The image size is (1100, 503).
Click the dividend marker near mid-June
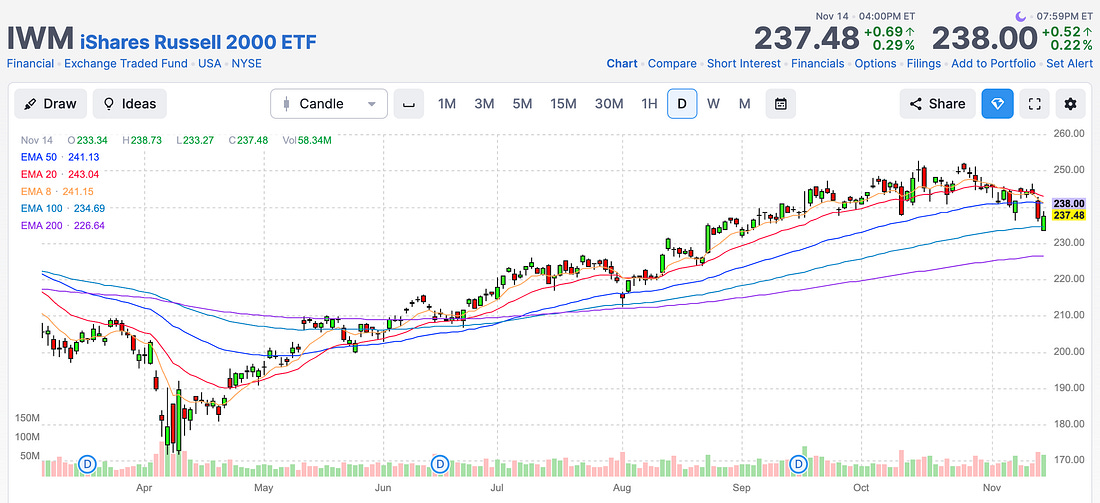tap(440, 464)
